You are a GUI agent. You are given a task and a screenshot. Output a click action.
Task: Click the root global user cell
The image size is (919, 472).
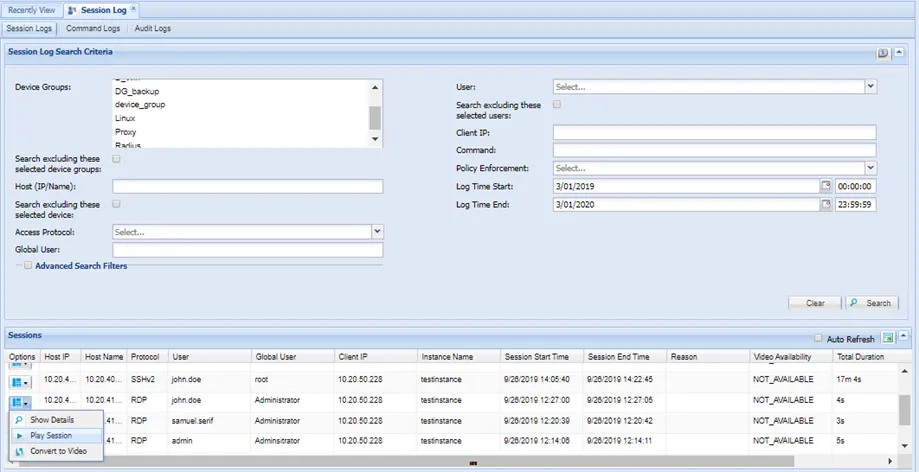(x=261, y=379)
